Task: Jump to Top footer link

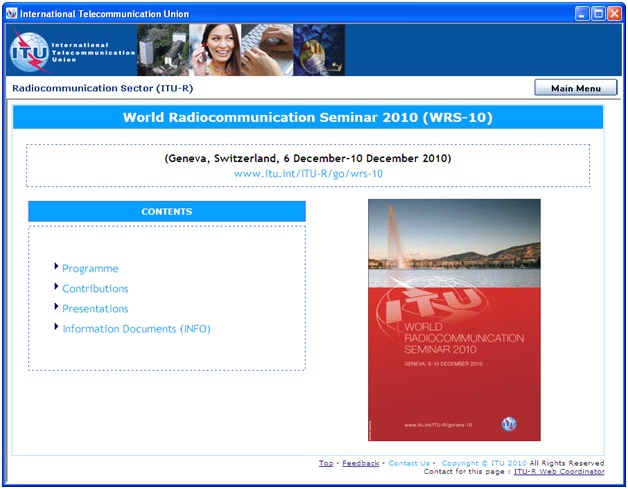Action: click(326, 463)
